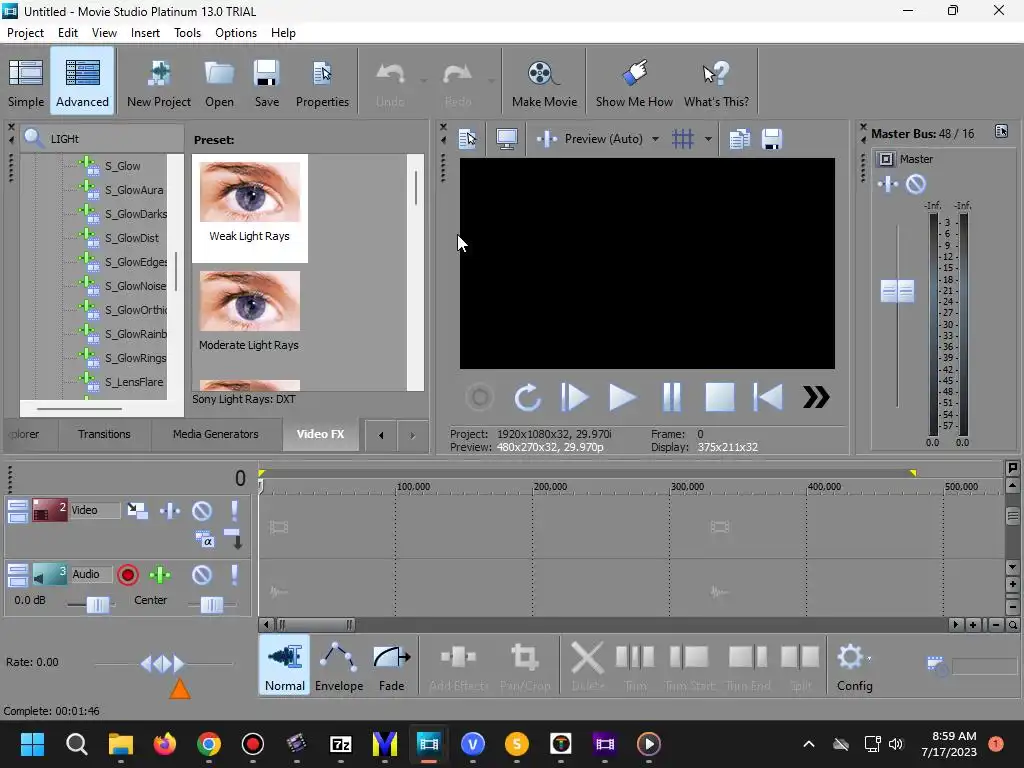The width and height of the screenshot is (1024, 768).
Task: Click the Stop button in preview
Action: pos(720,397)
